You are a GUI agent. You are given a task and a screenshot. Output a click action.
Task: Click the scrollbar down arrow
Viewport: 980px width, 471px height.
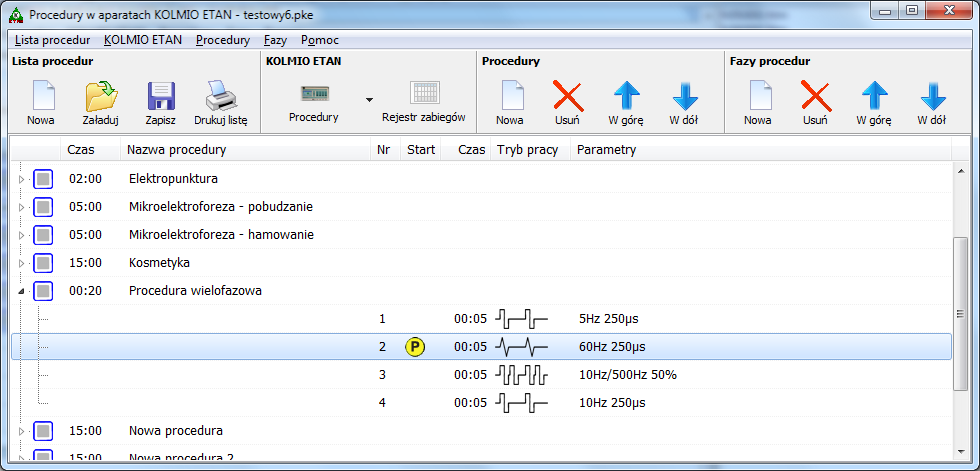[960, 451]
